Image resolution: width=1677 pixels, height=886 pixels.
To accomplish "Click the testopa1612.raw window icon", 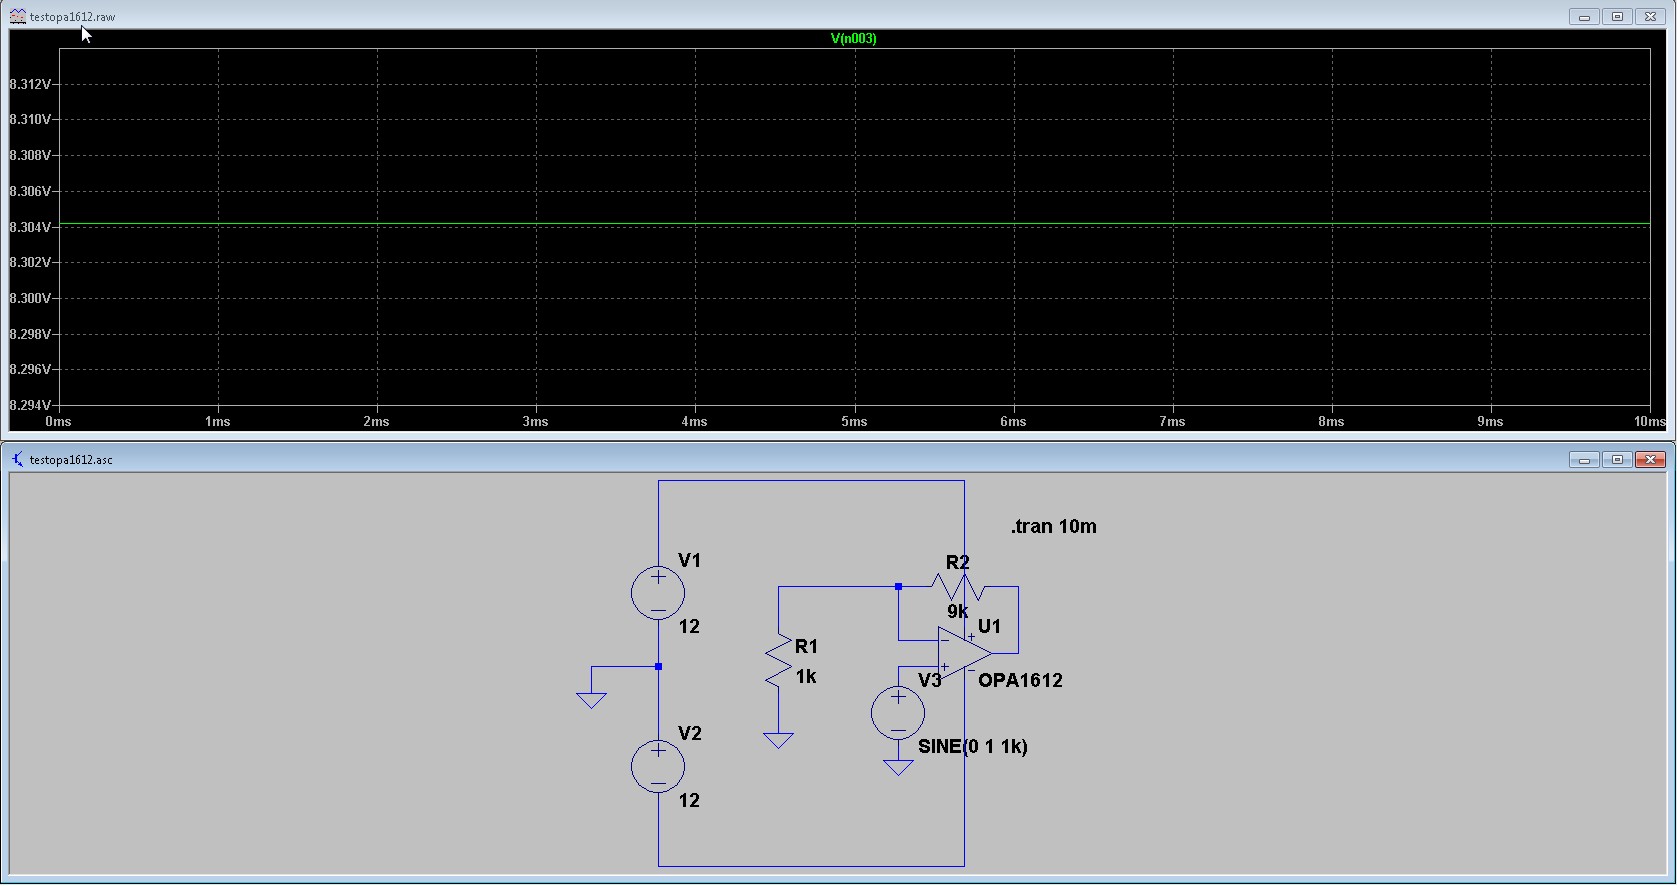I will pyautogui.click(x=17, y=16).
